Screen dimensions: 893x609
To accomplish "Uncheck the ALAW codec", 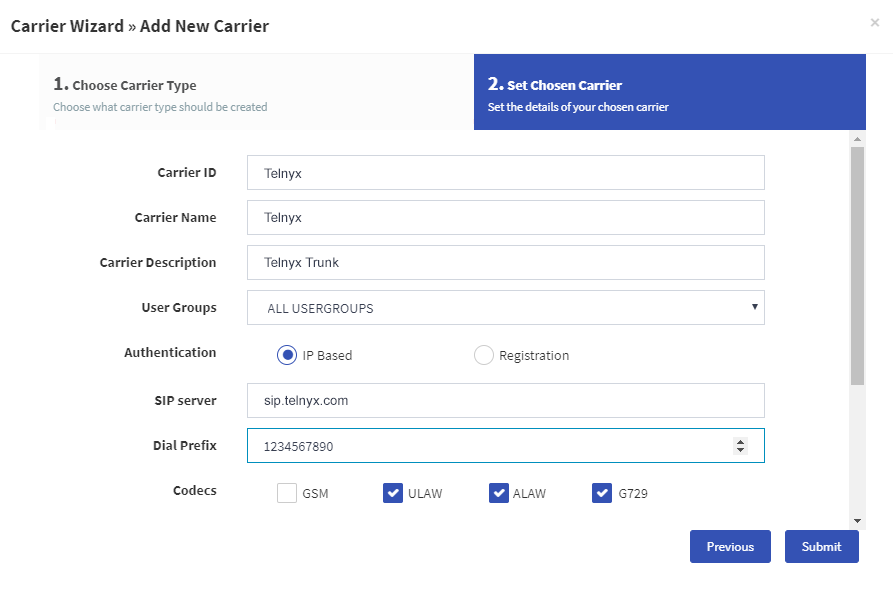I will tap(499, 493).
